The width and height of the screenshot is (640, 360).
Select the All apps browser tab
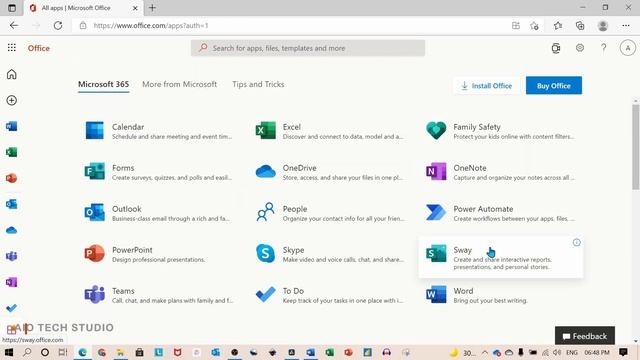click(x=83, y=8)
